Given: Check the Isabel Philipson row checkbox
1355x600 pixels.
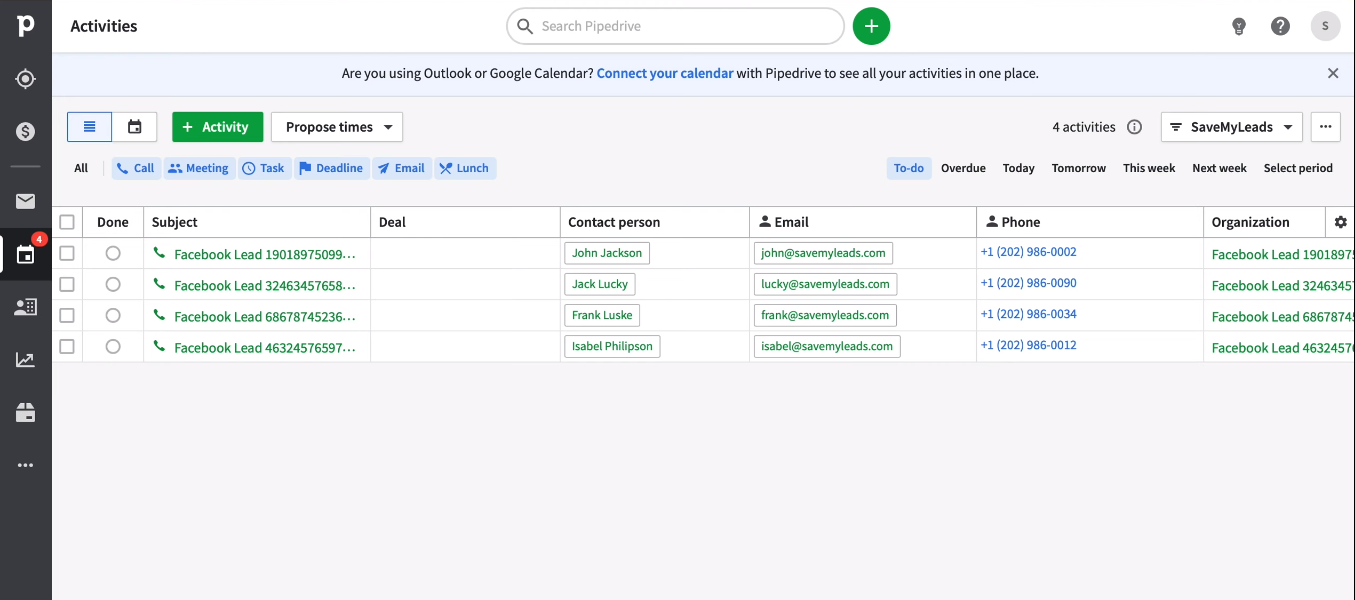Looking at the screenshot, I should click(67, 347).
